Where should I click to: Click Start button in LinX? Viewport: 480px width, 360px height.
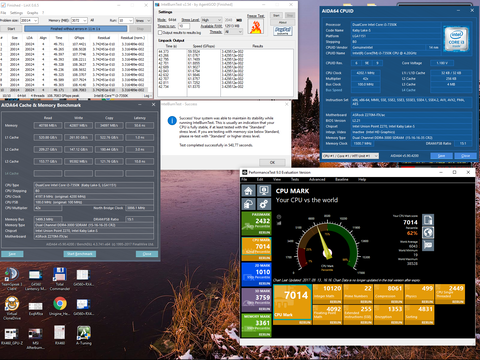pyautogui.click(x=11, y=29)
